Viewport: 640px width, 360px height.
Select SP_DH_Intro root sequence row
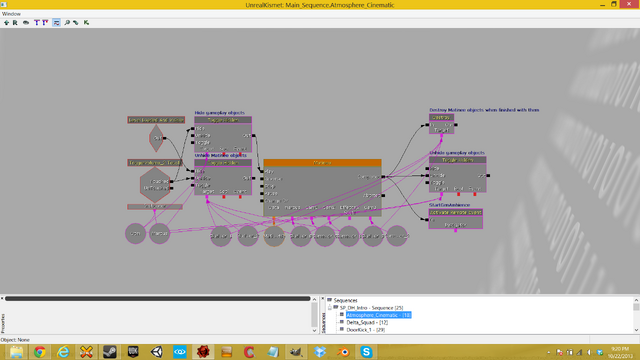[x=371, y=308]
